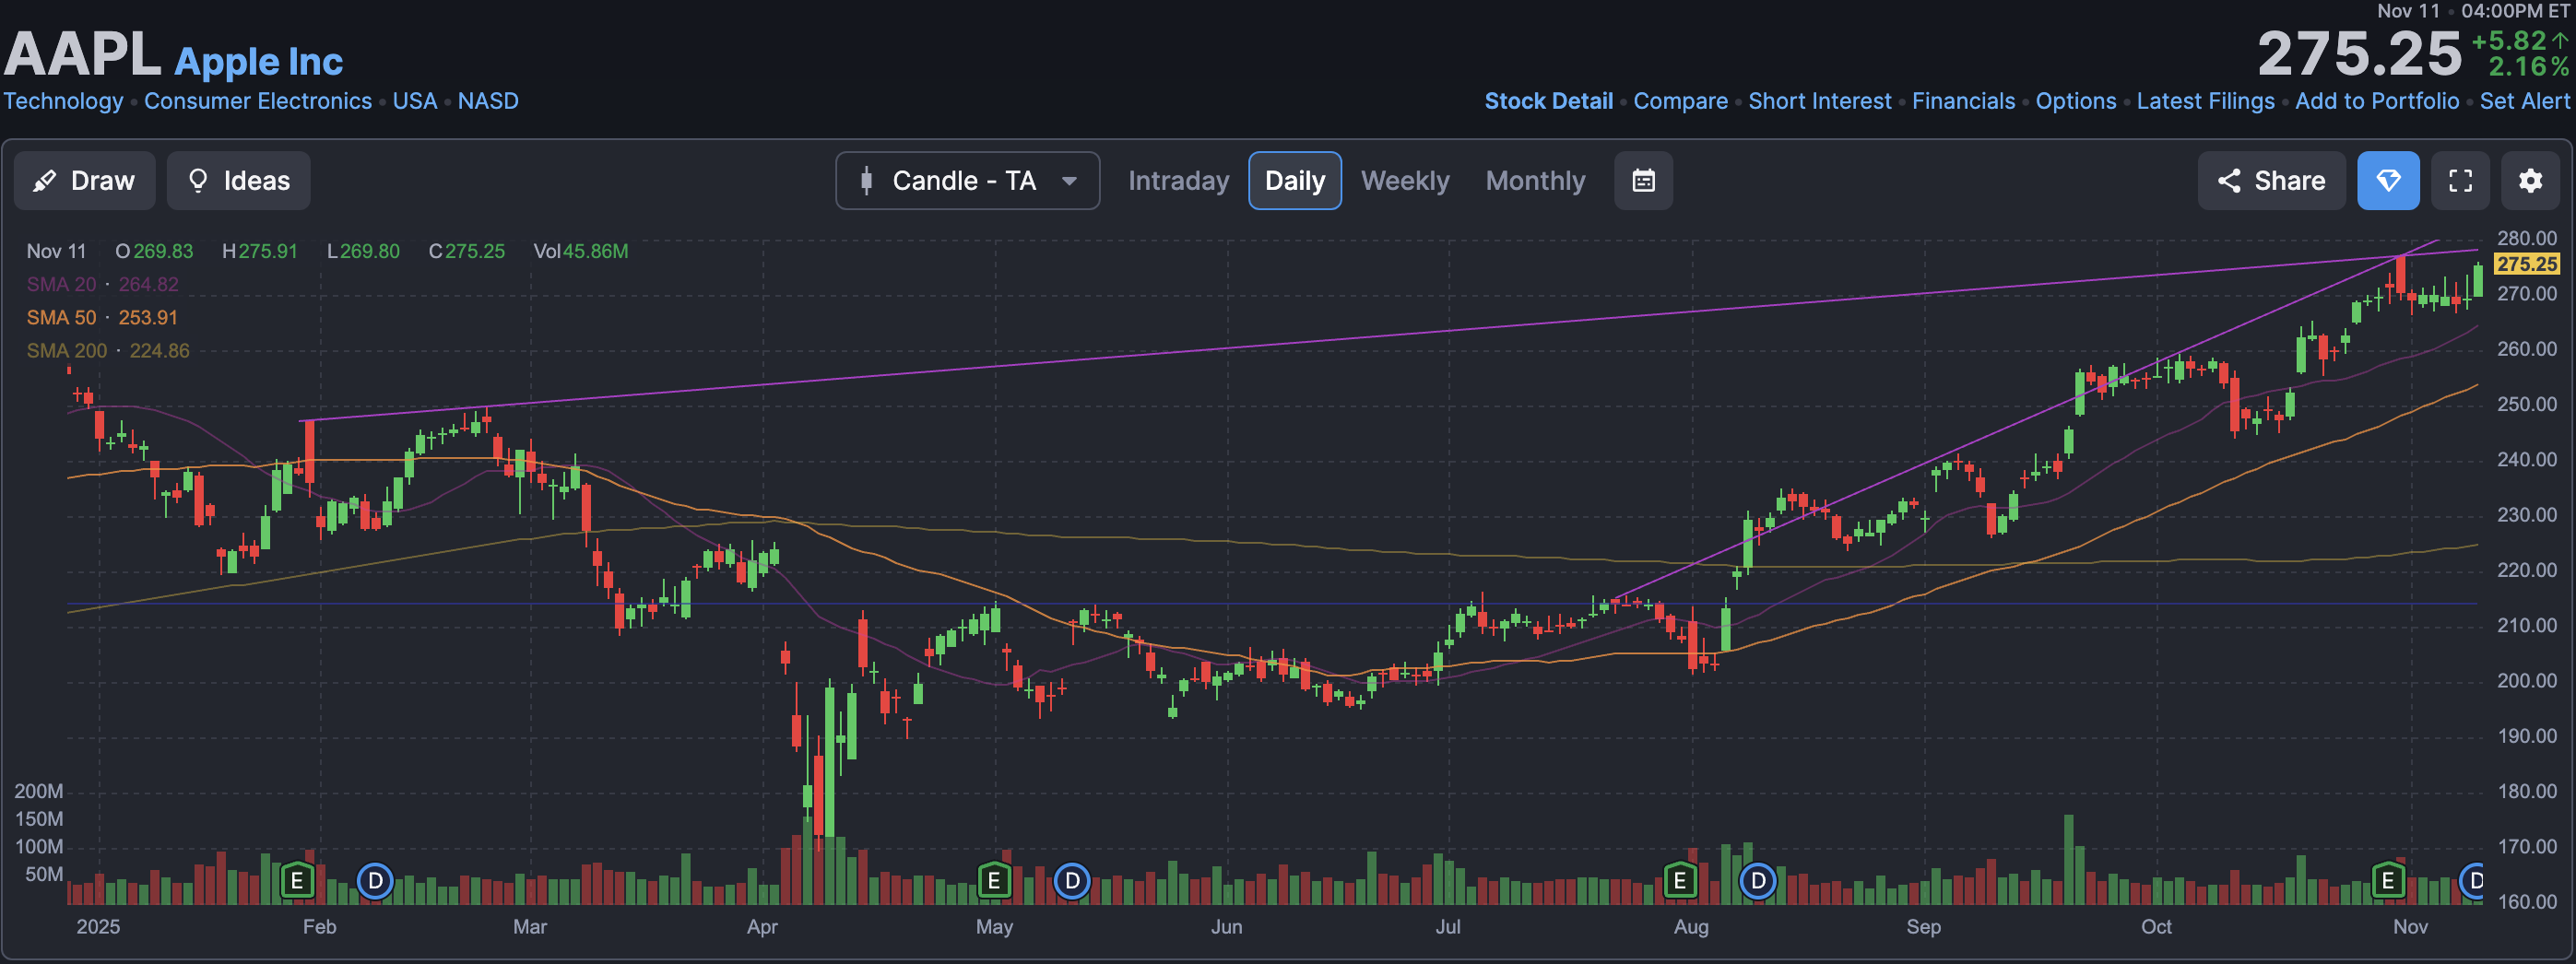The image size is (2576, 964).
Task: Click the 275.25 current price tag on axis
Action: pos(2526,264)
